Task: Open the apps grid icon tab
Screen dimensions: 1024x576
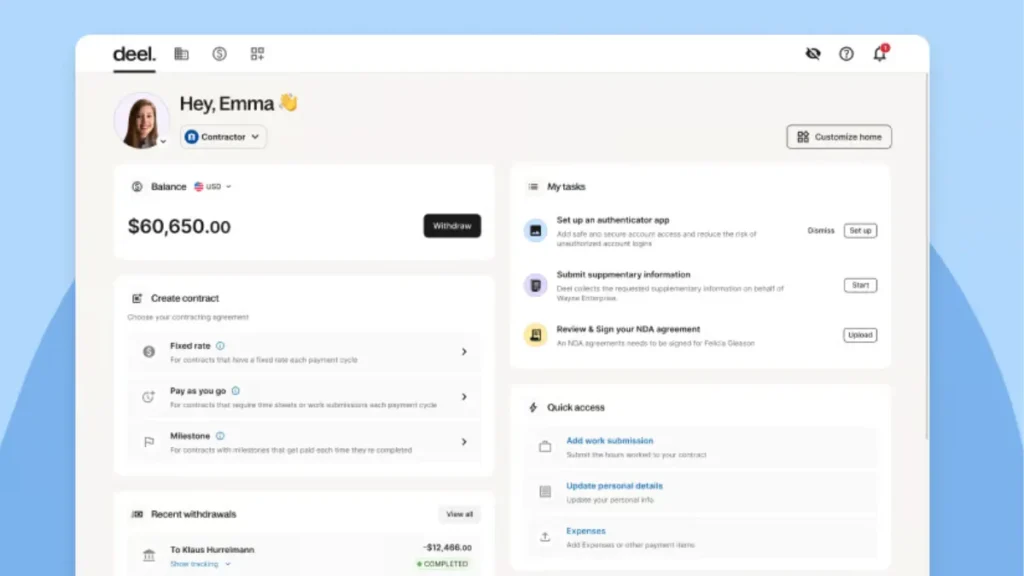Action: (257, 54)
